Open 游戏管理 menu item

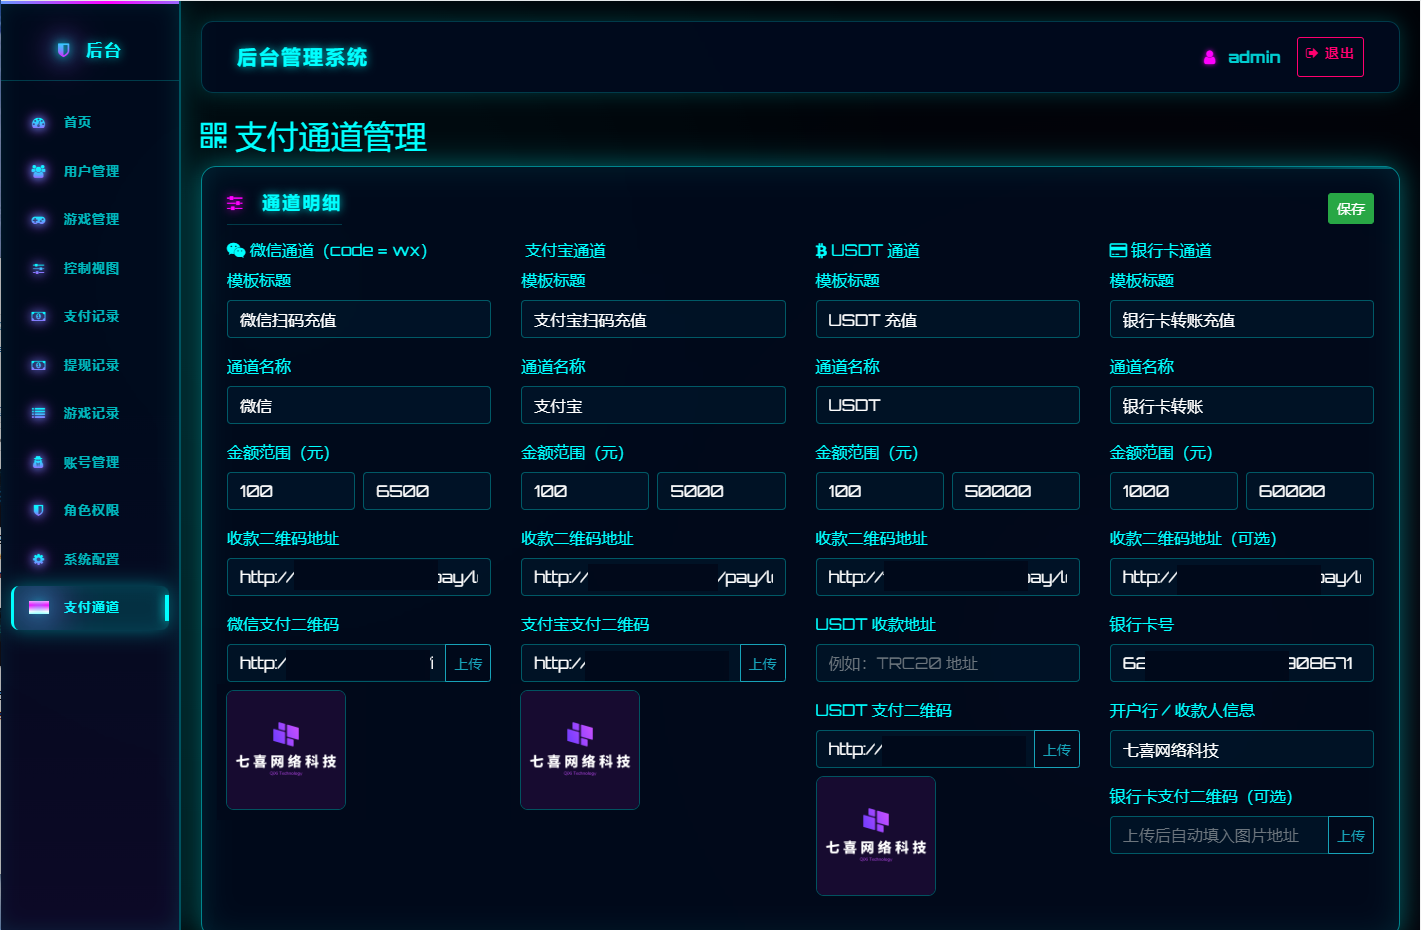pos(91,219)
